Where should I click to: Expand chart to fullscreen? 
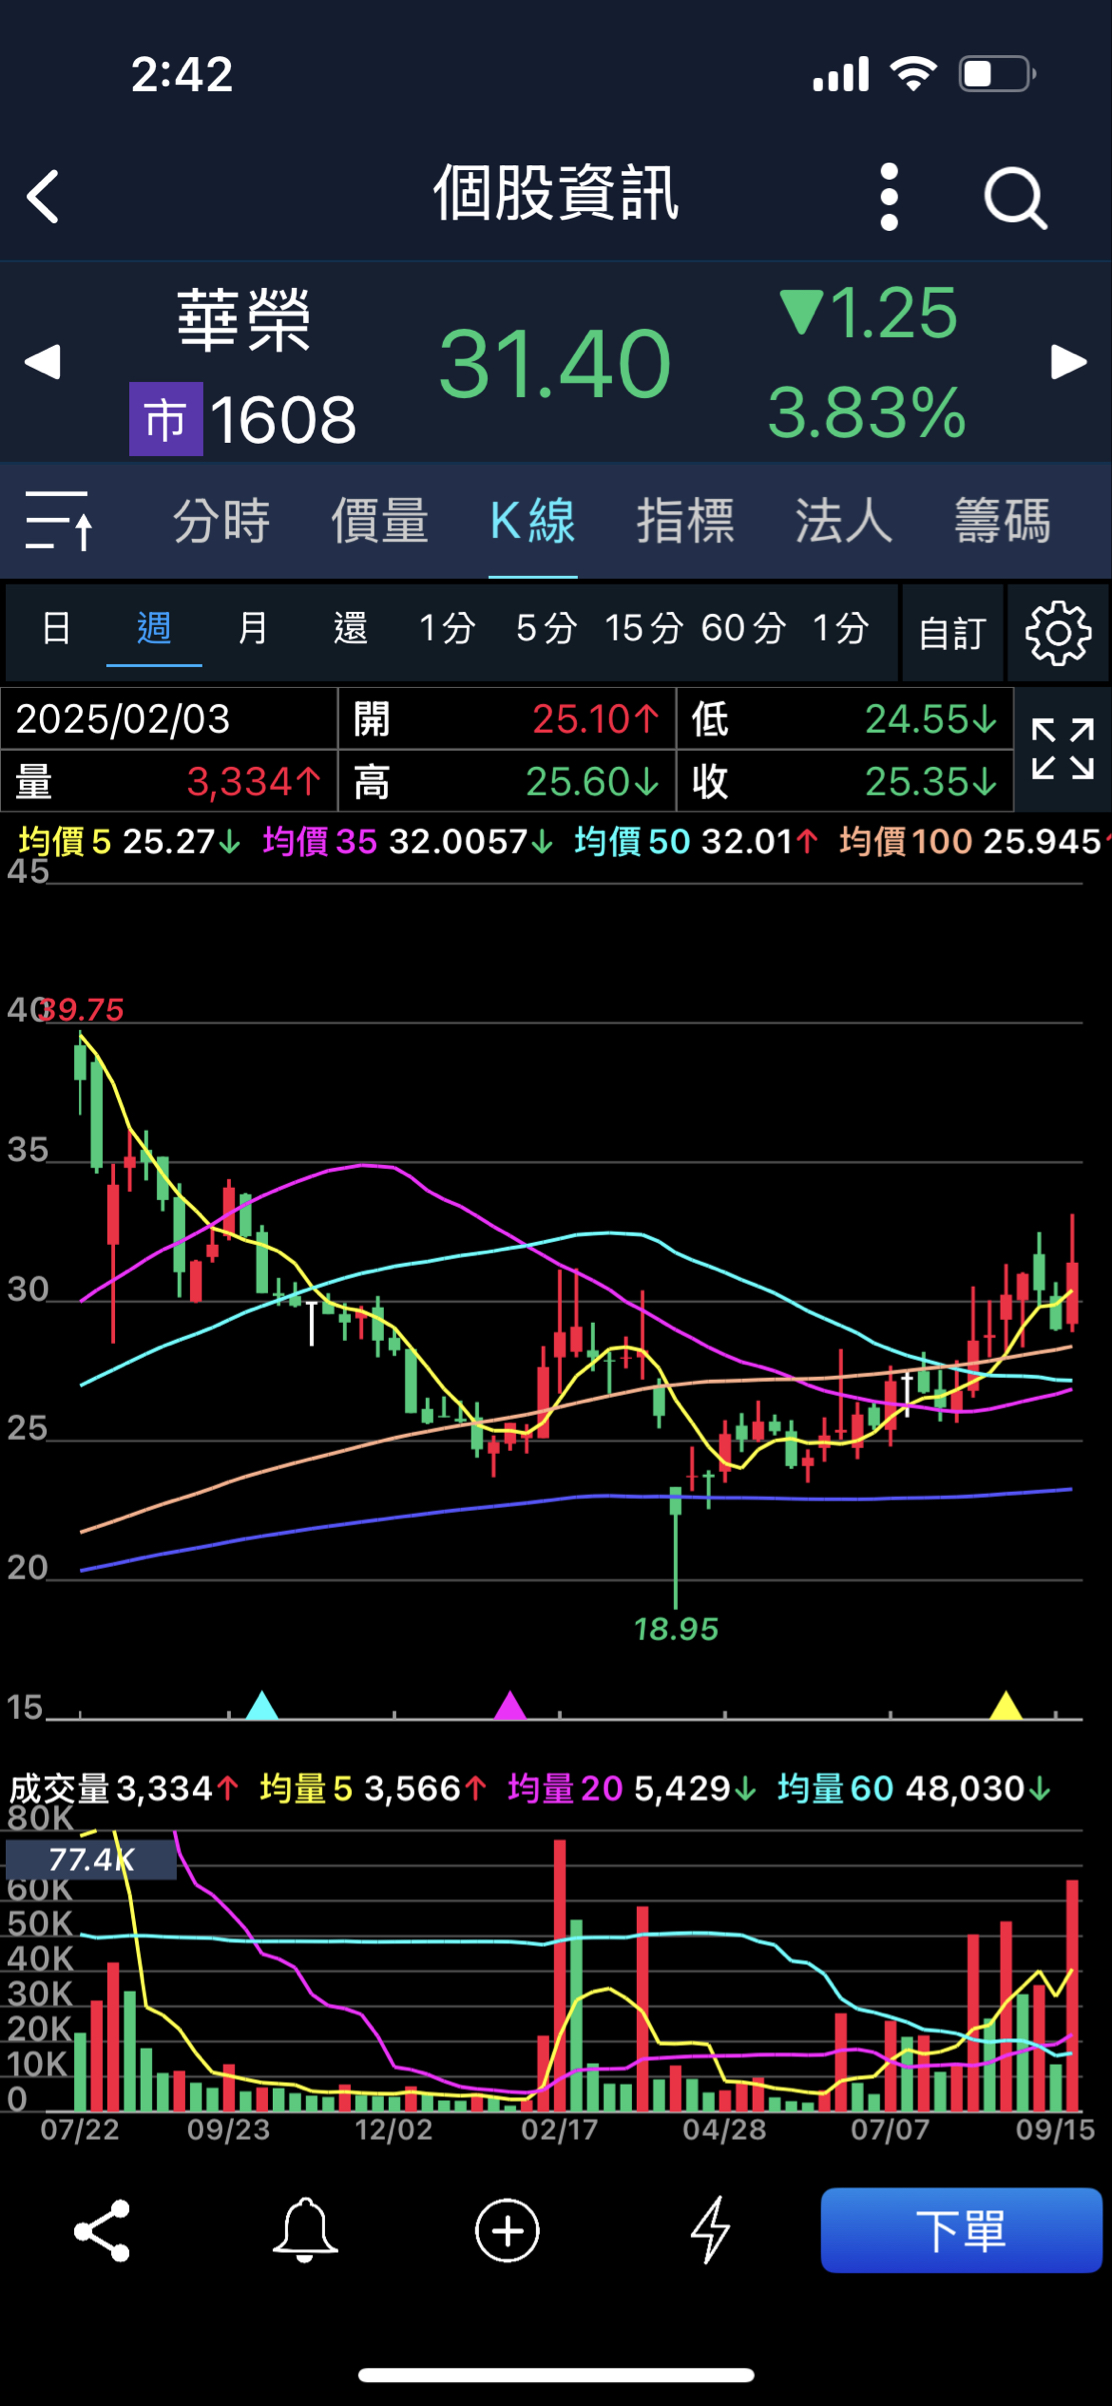click(1062, 749)
